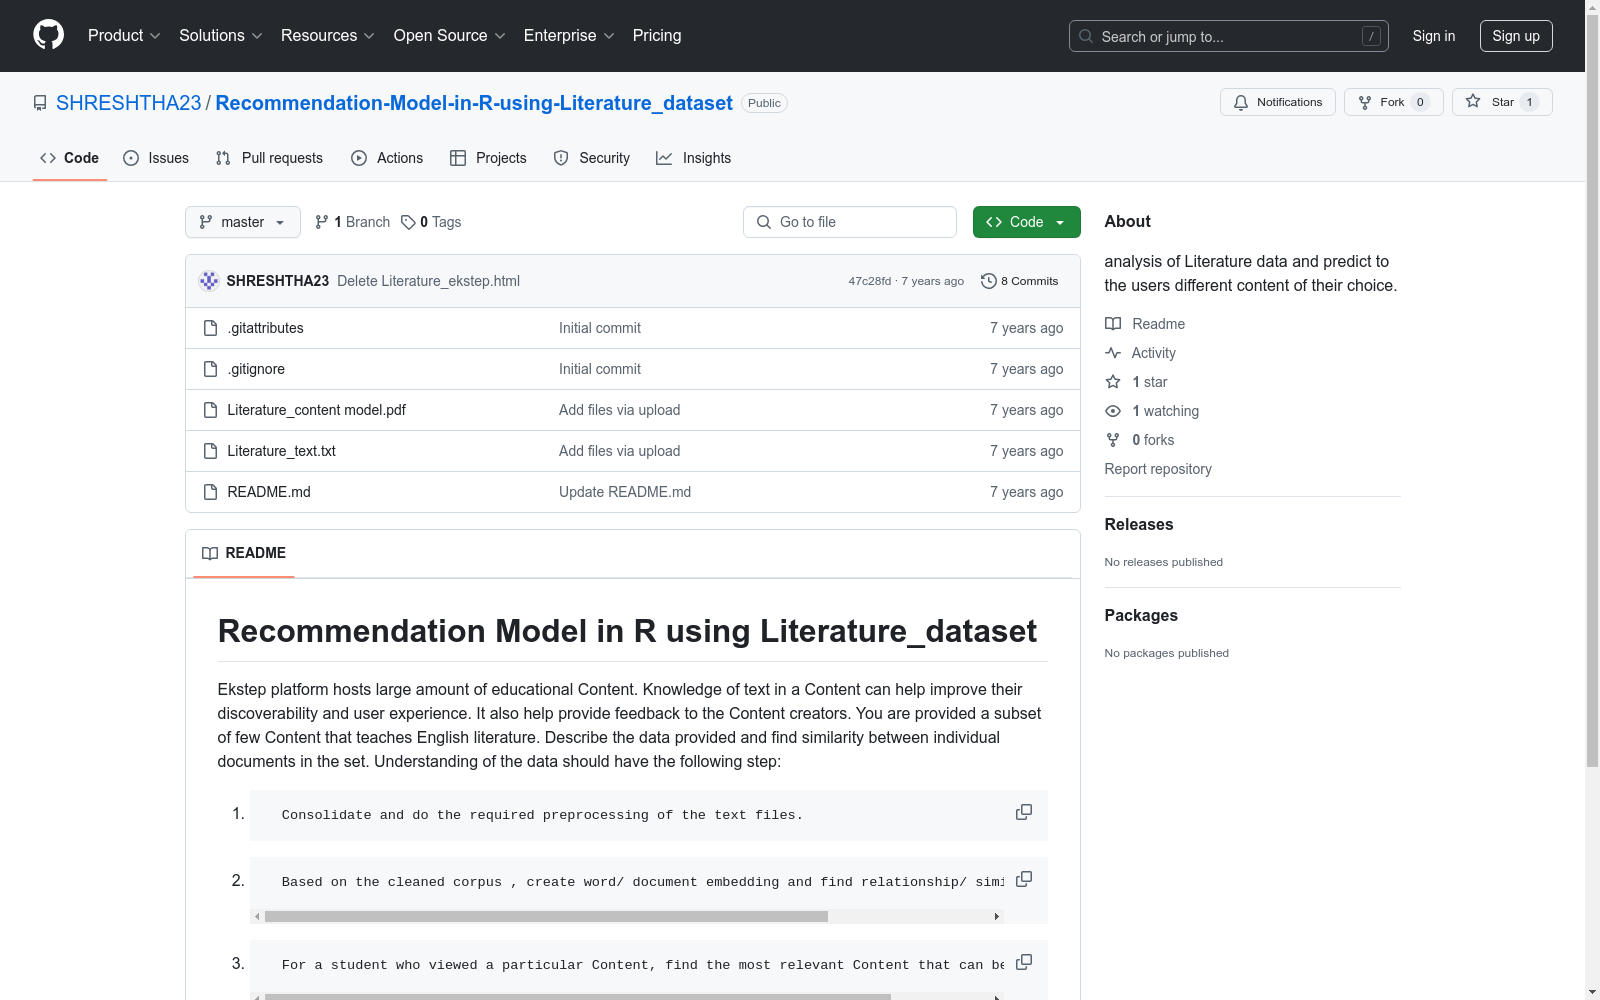Expand the Solutions menu
Screen dimensions: 1600x1000
[220, 36]
